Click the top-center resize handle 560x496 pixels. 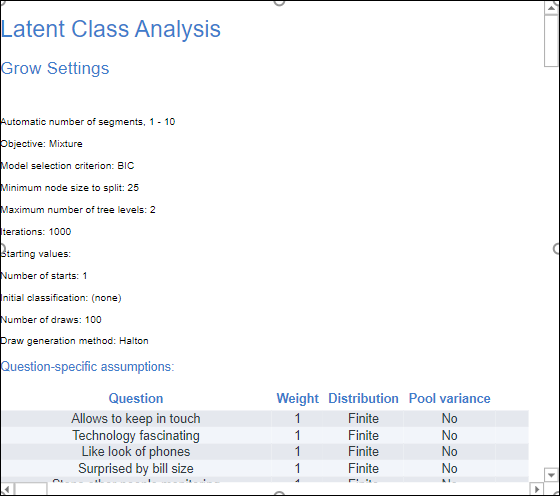279,2
